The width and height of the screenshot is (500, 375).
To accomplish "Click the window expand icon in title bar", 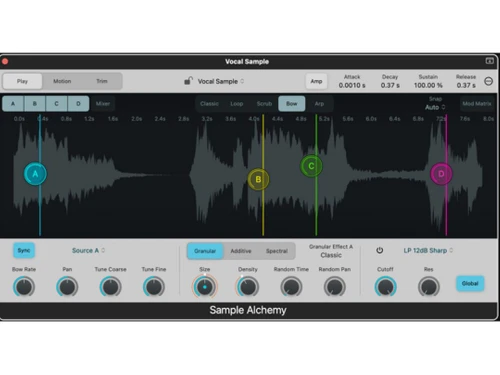I will (x=489, y=61).
